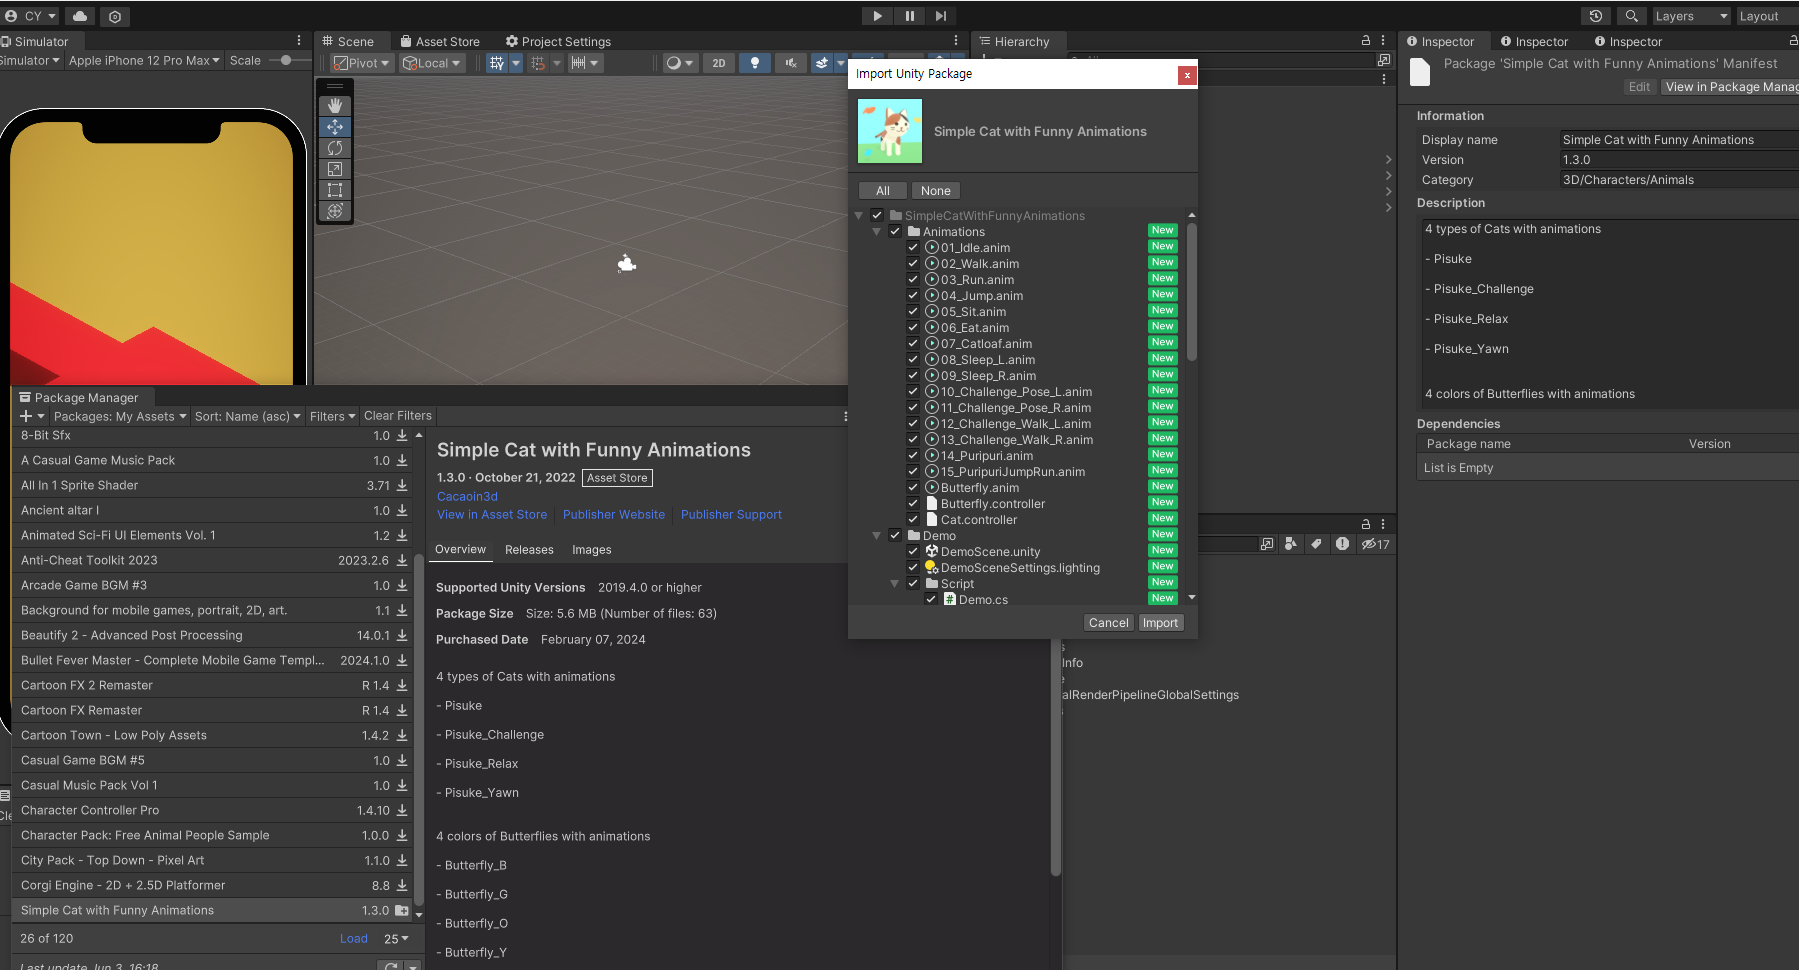Open the version control icon in top bar

tap(115, 16)
